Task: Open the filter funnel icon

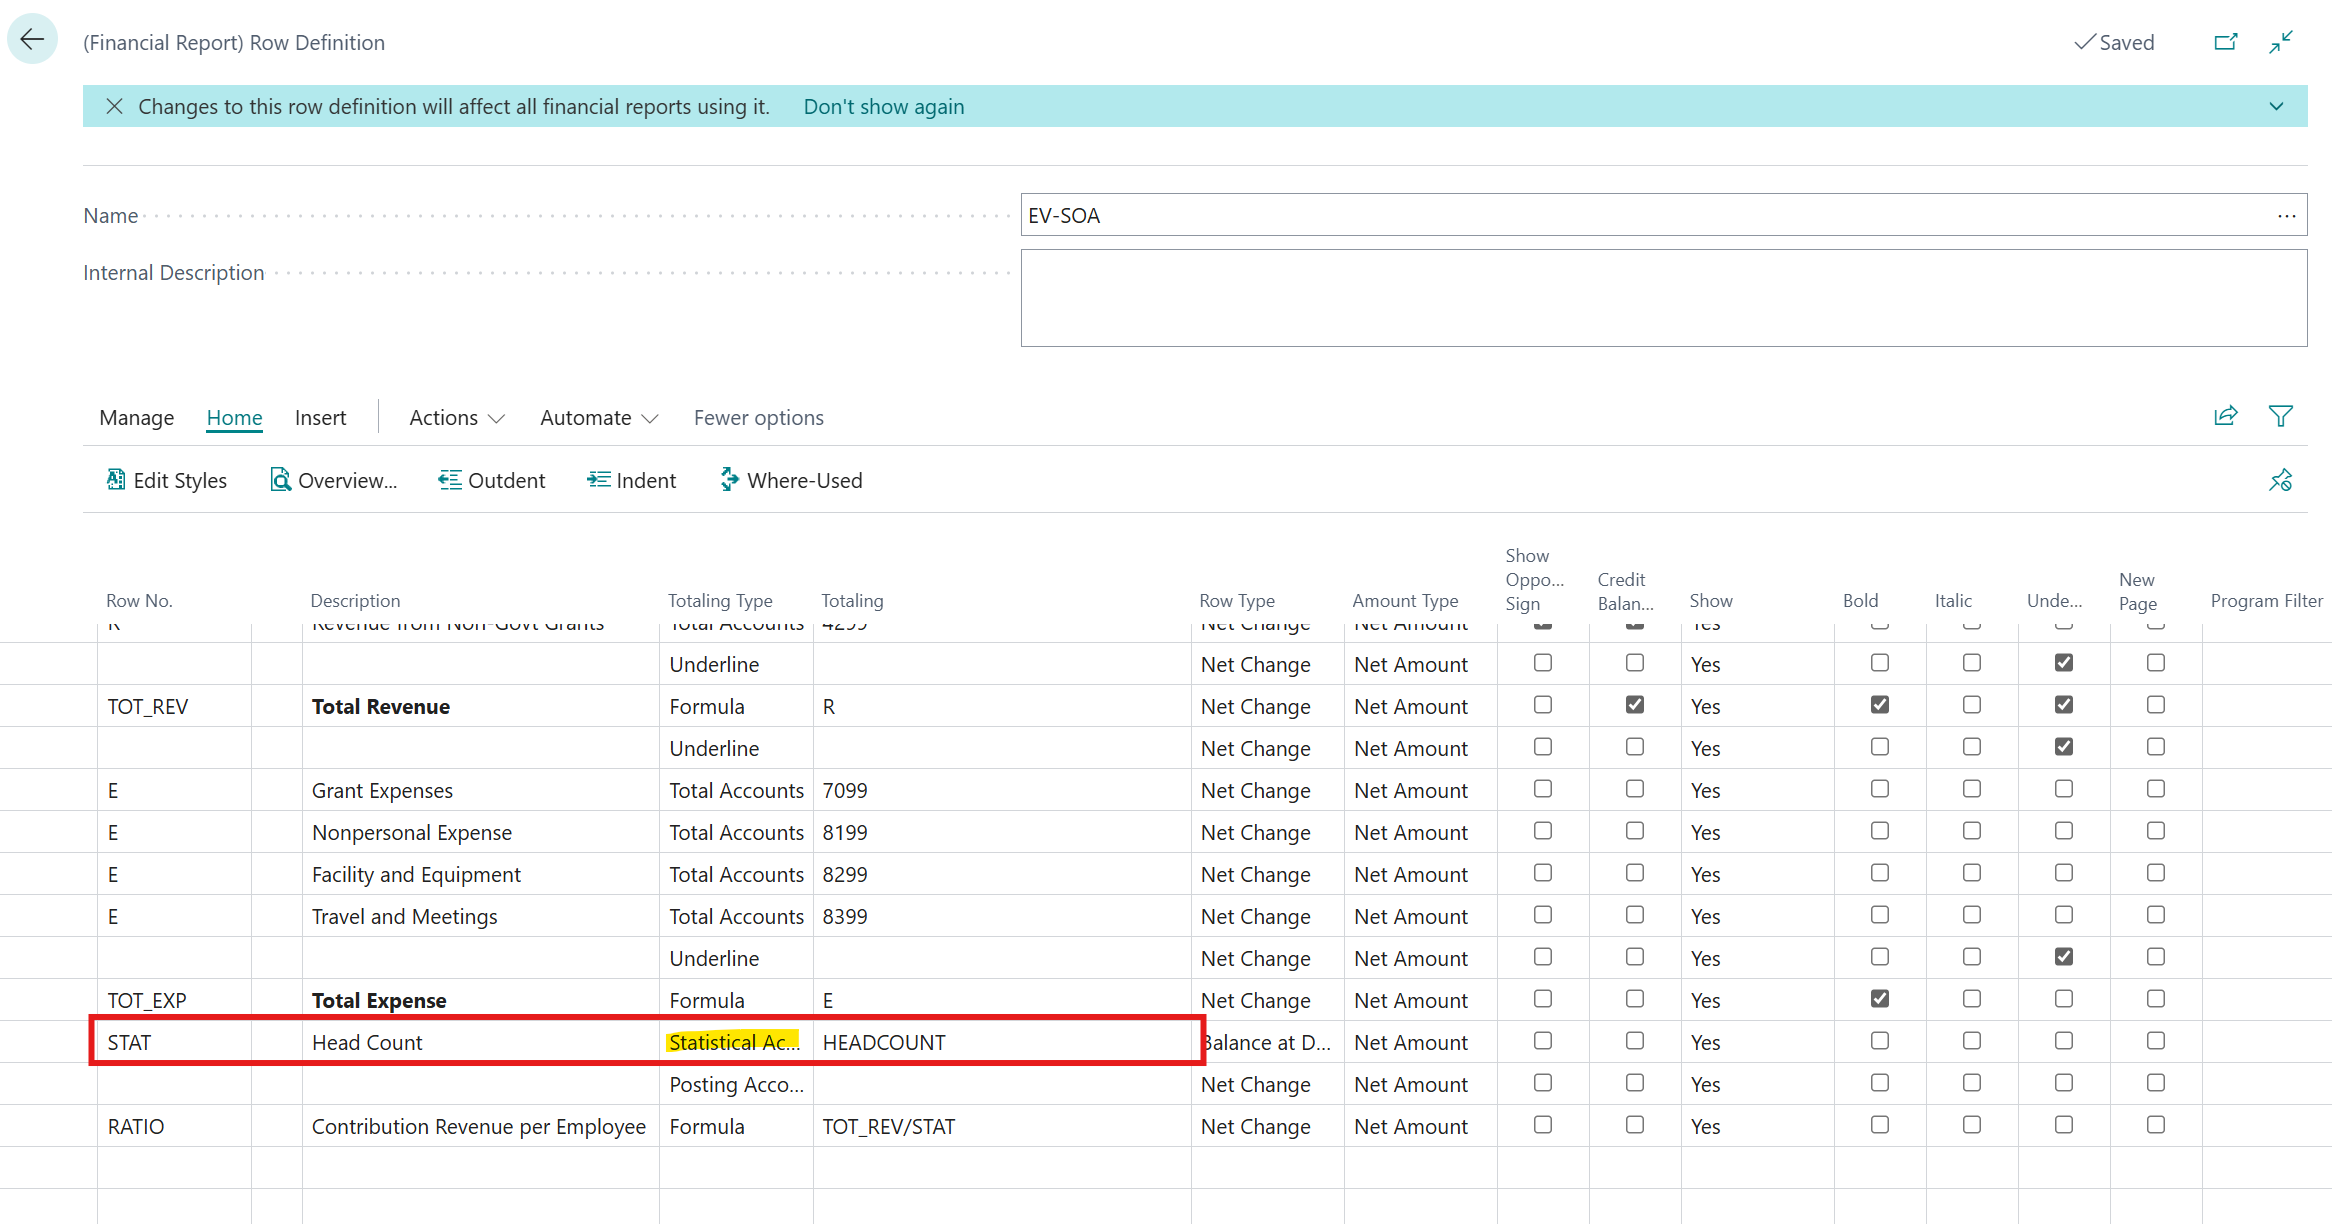Action: click(x=2281, y=416)
